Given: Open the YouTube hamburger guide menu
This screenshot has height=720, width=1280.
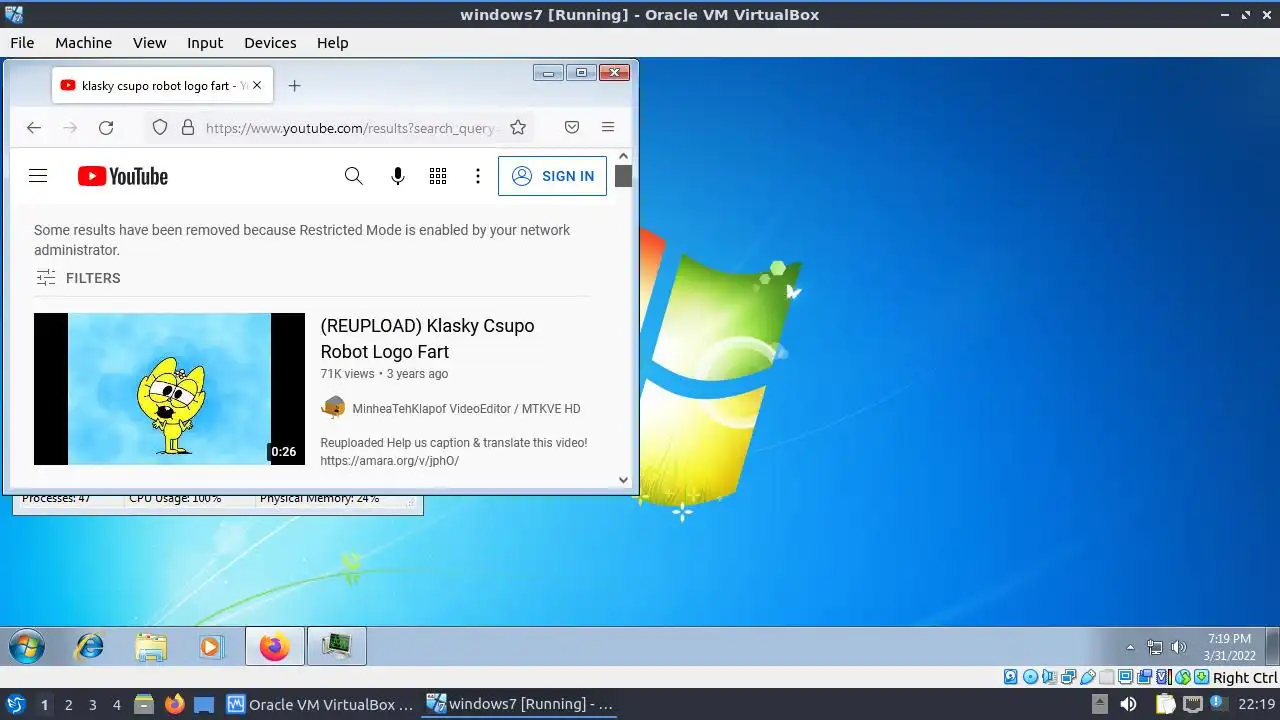Looking at the screenshot, I should (x=38, y=176).
